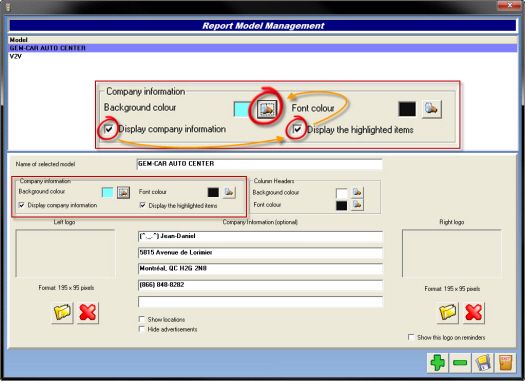Click the Left logo preview box
Image resolution: width=525 pixels, height=381 pixels.
pyautogui.click(x=65, y=253)
